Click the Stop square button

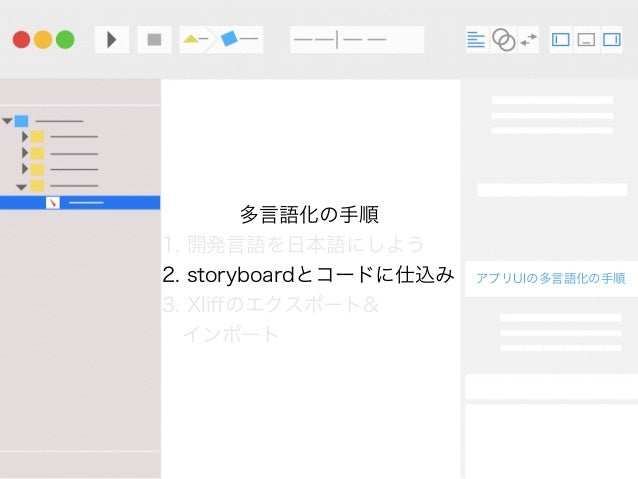tap(154, 39)
